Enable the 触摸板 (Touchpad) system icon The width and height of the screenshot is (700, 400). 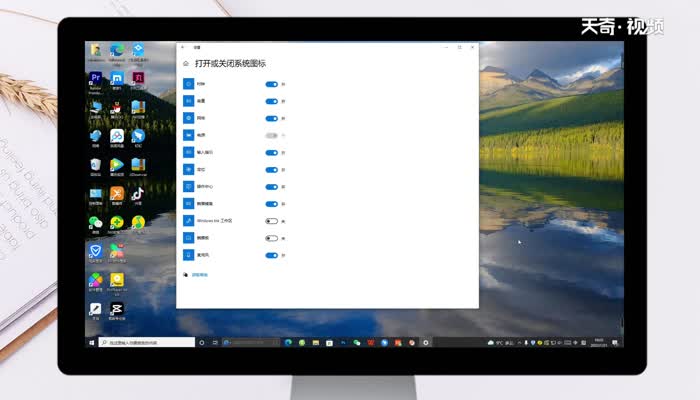click(x=271, y=238)
